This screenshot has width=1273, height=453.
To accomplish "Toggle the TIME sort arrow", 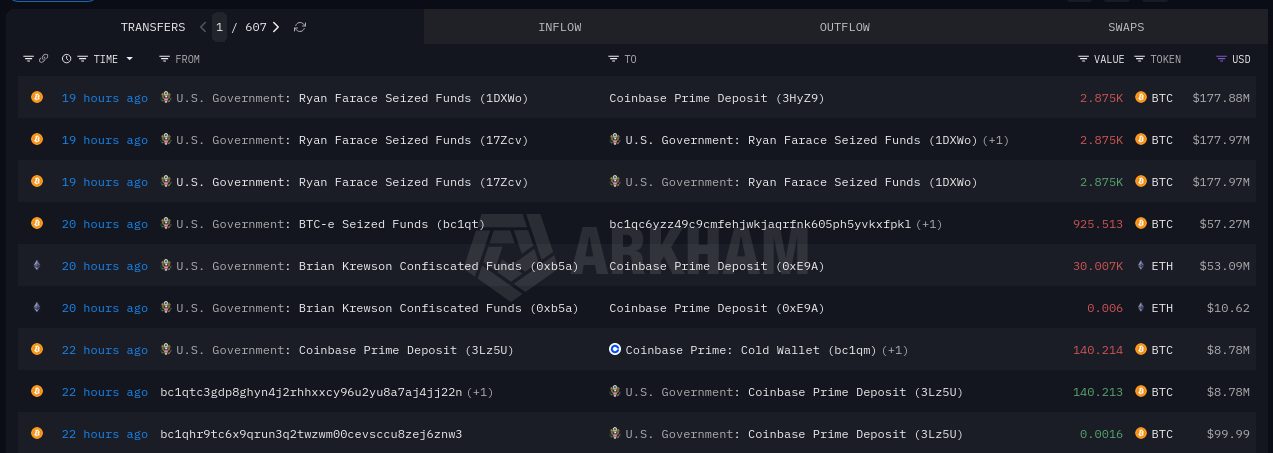I will [x=129, y=59].
